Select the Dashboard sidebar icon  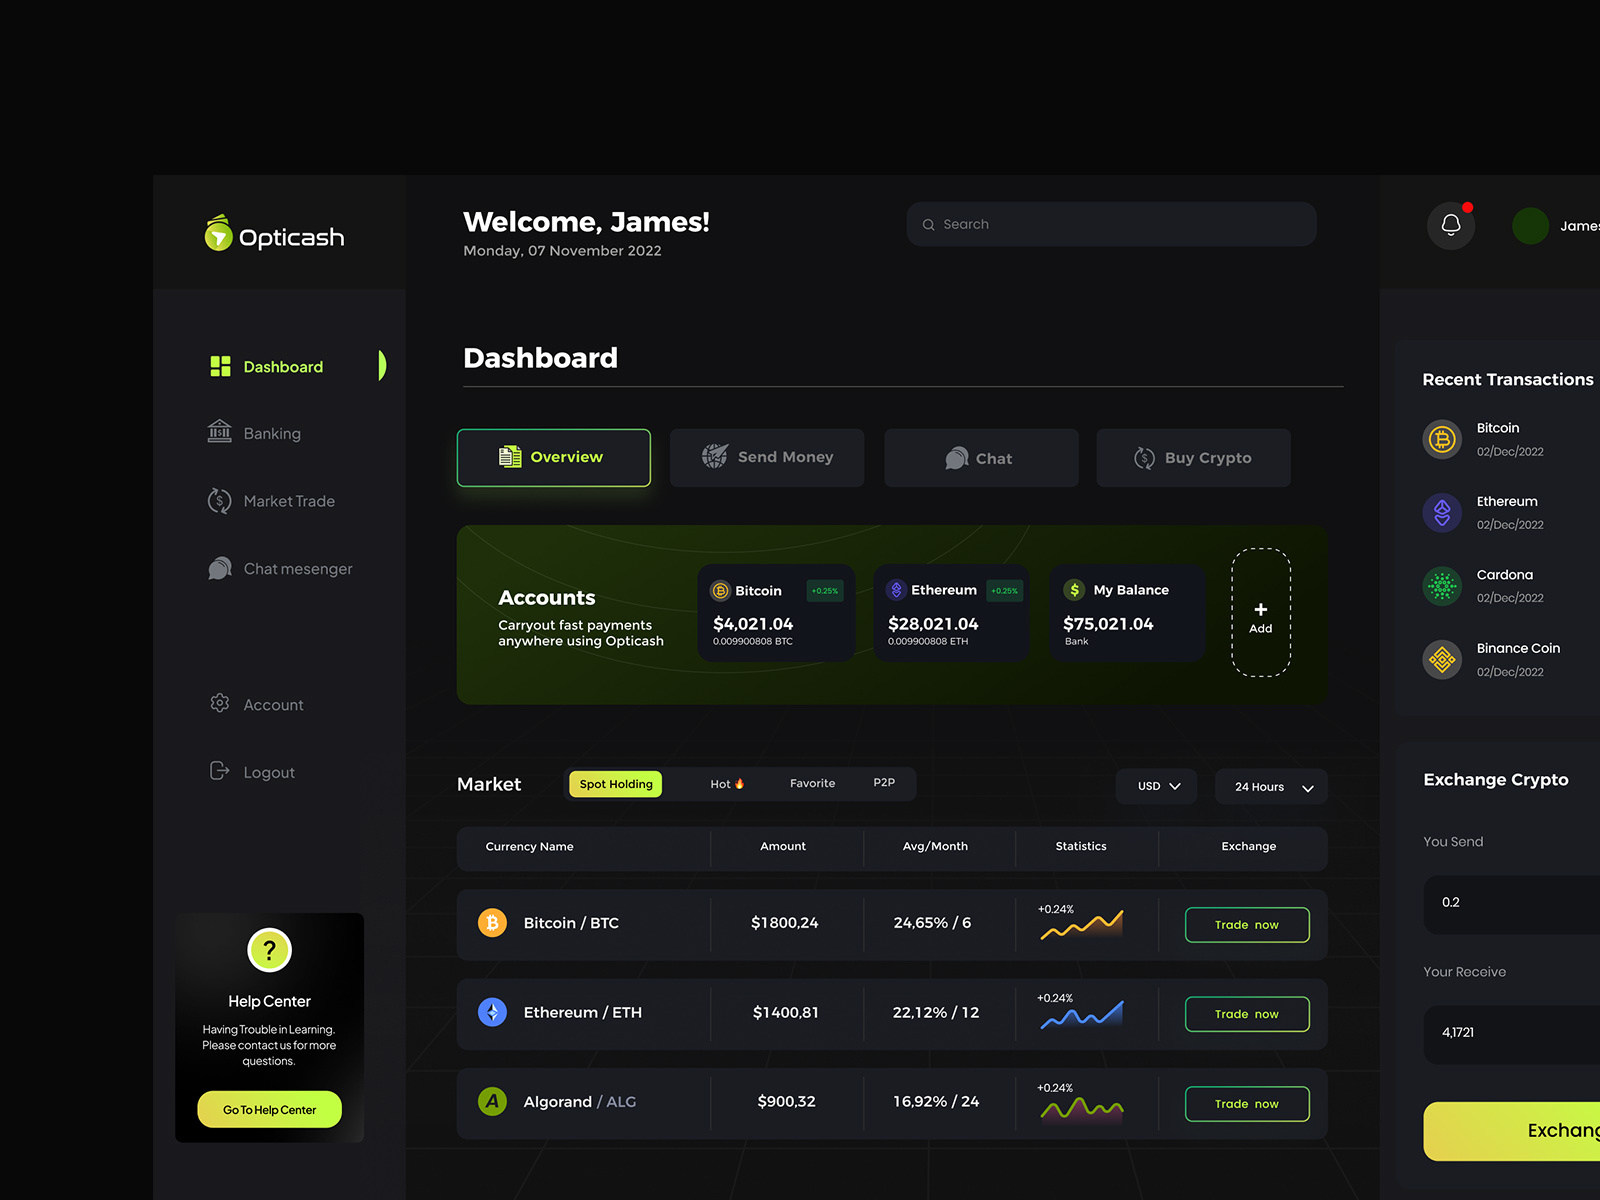click(x=219, y=366)
